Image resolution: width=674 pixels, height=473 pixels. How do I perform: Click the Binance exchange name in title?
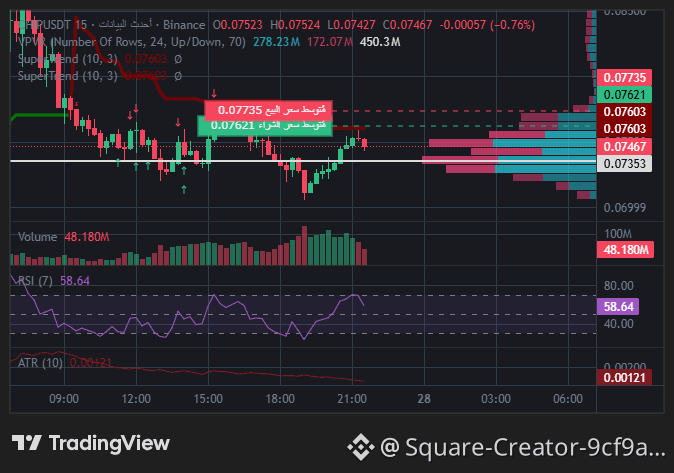coord(184,25)
